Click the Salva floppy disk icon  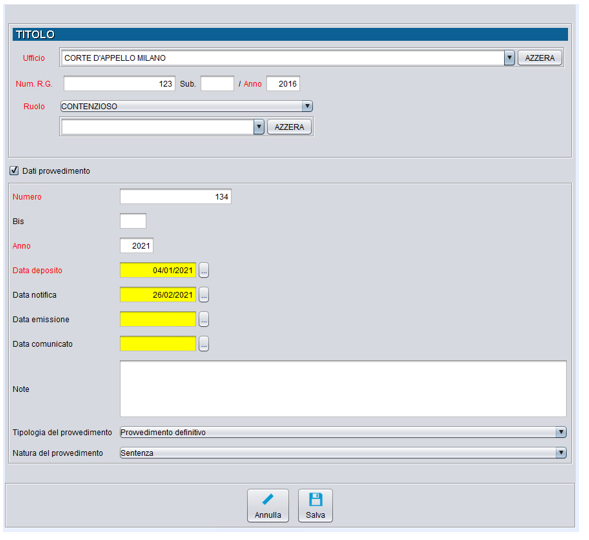[x=315, y=499]
